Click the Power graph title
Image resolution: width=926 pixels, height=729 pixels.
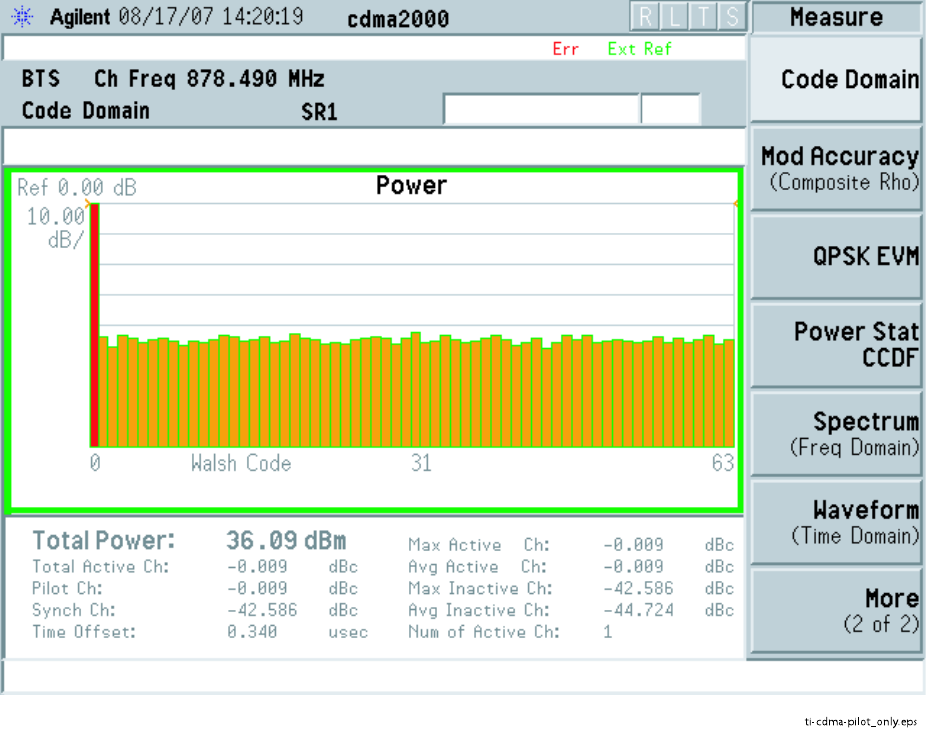pos(412,185)
